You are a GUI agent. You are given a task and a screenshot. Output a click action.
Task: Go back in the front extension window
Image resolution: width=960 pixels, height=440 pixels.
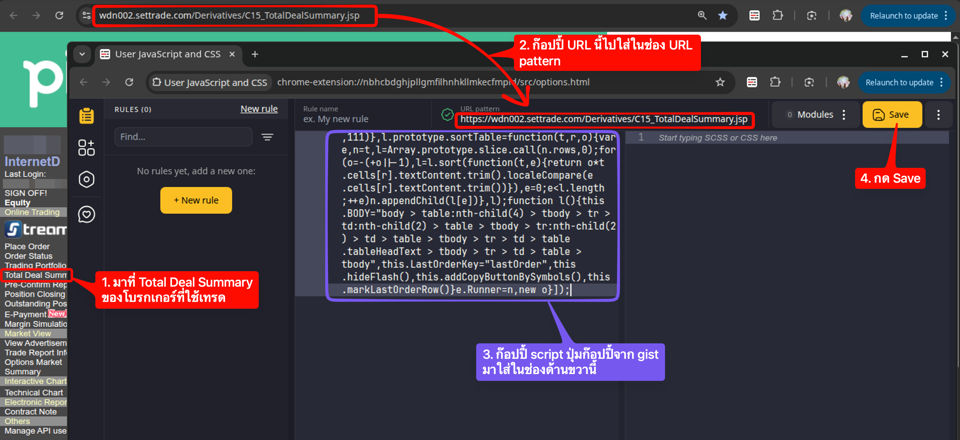[84, 82]
